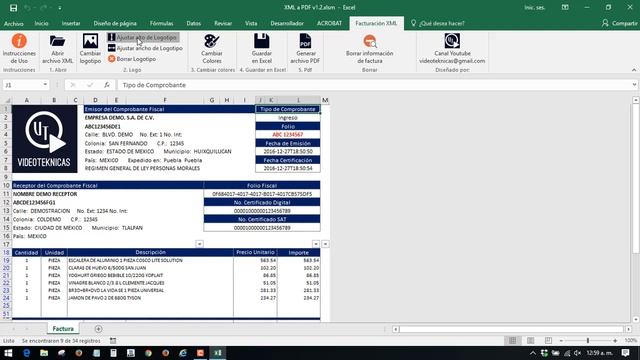Switch to the Inicio tab
This screenshot has width=640, height=360.
coord(41,23)
